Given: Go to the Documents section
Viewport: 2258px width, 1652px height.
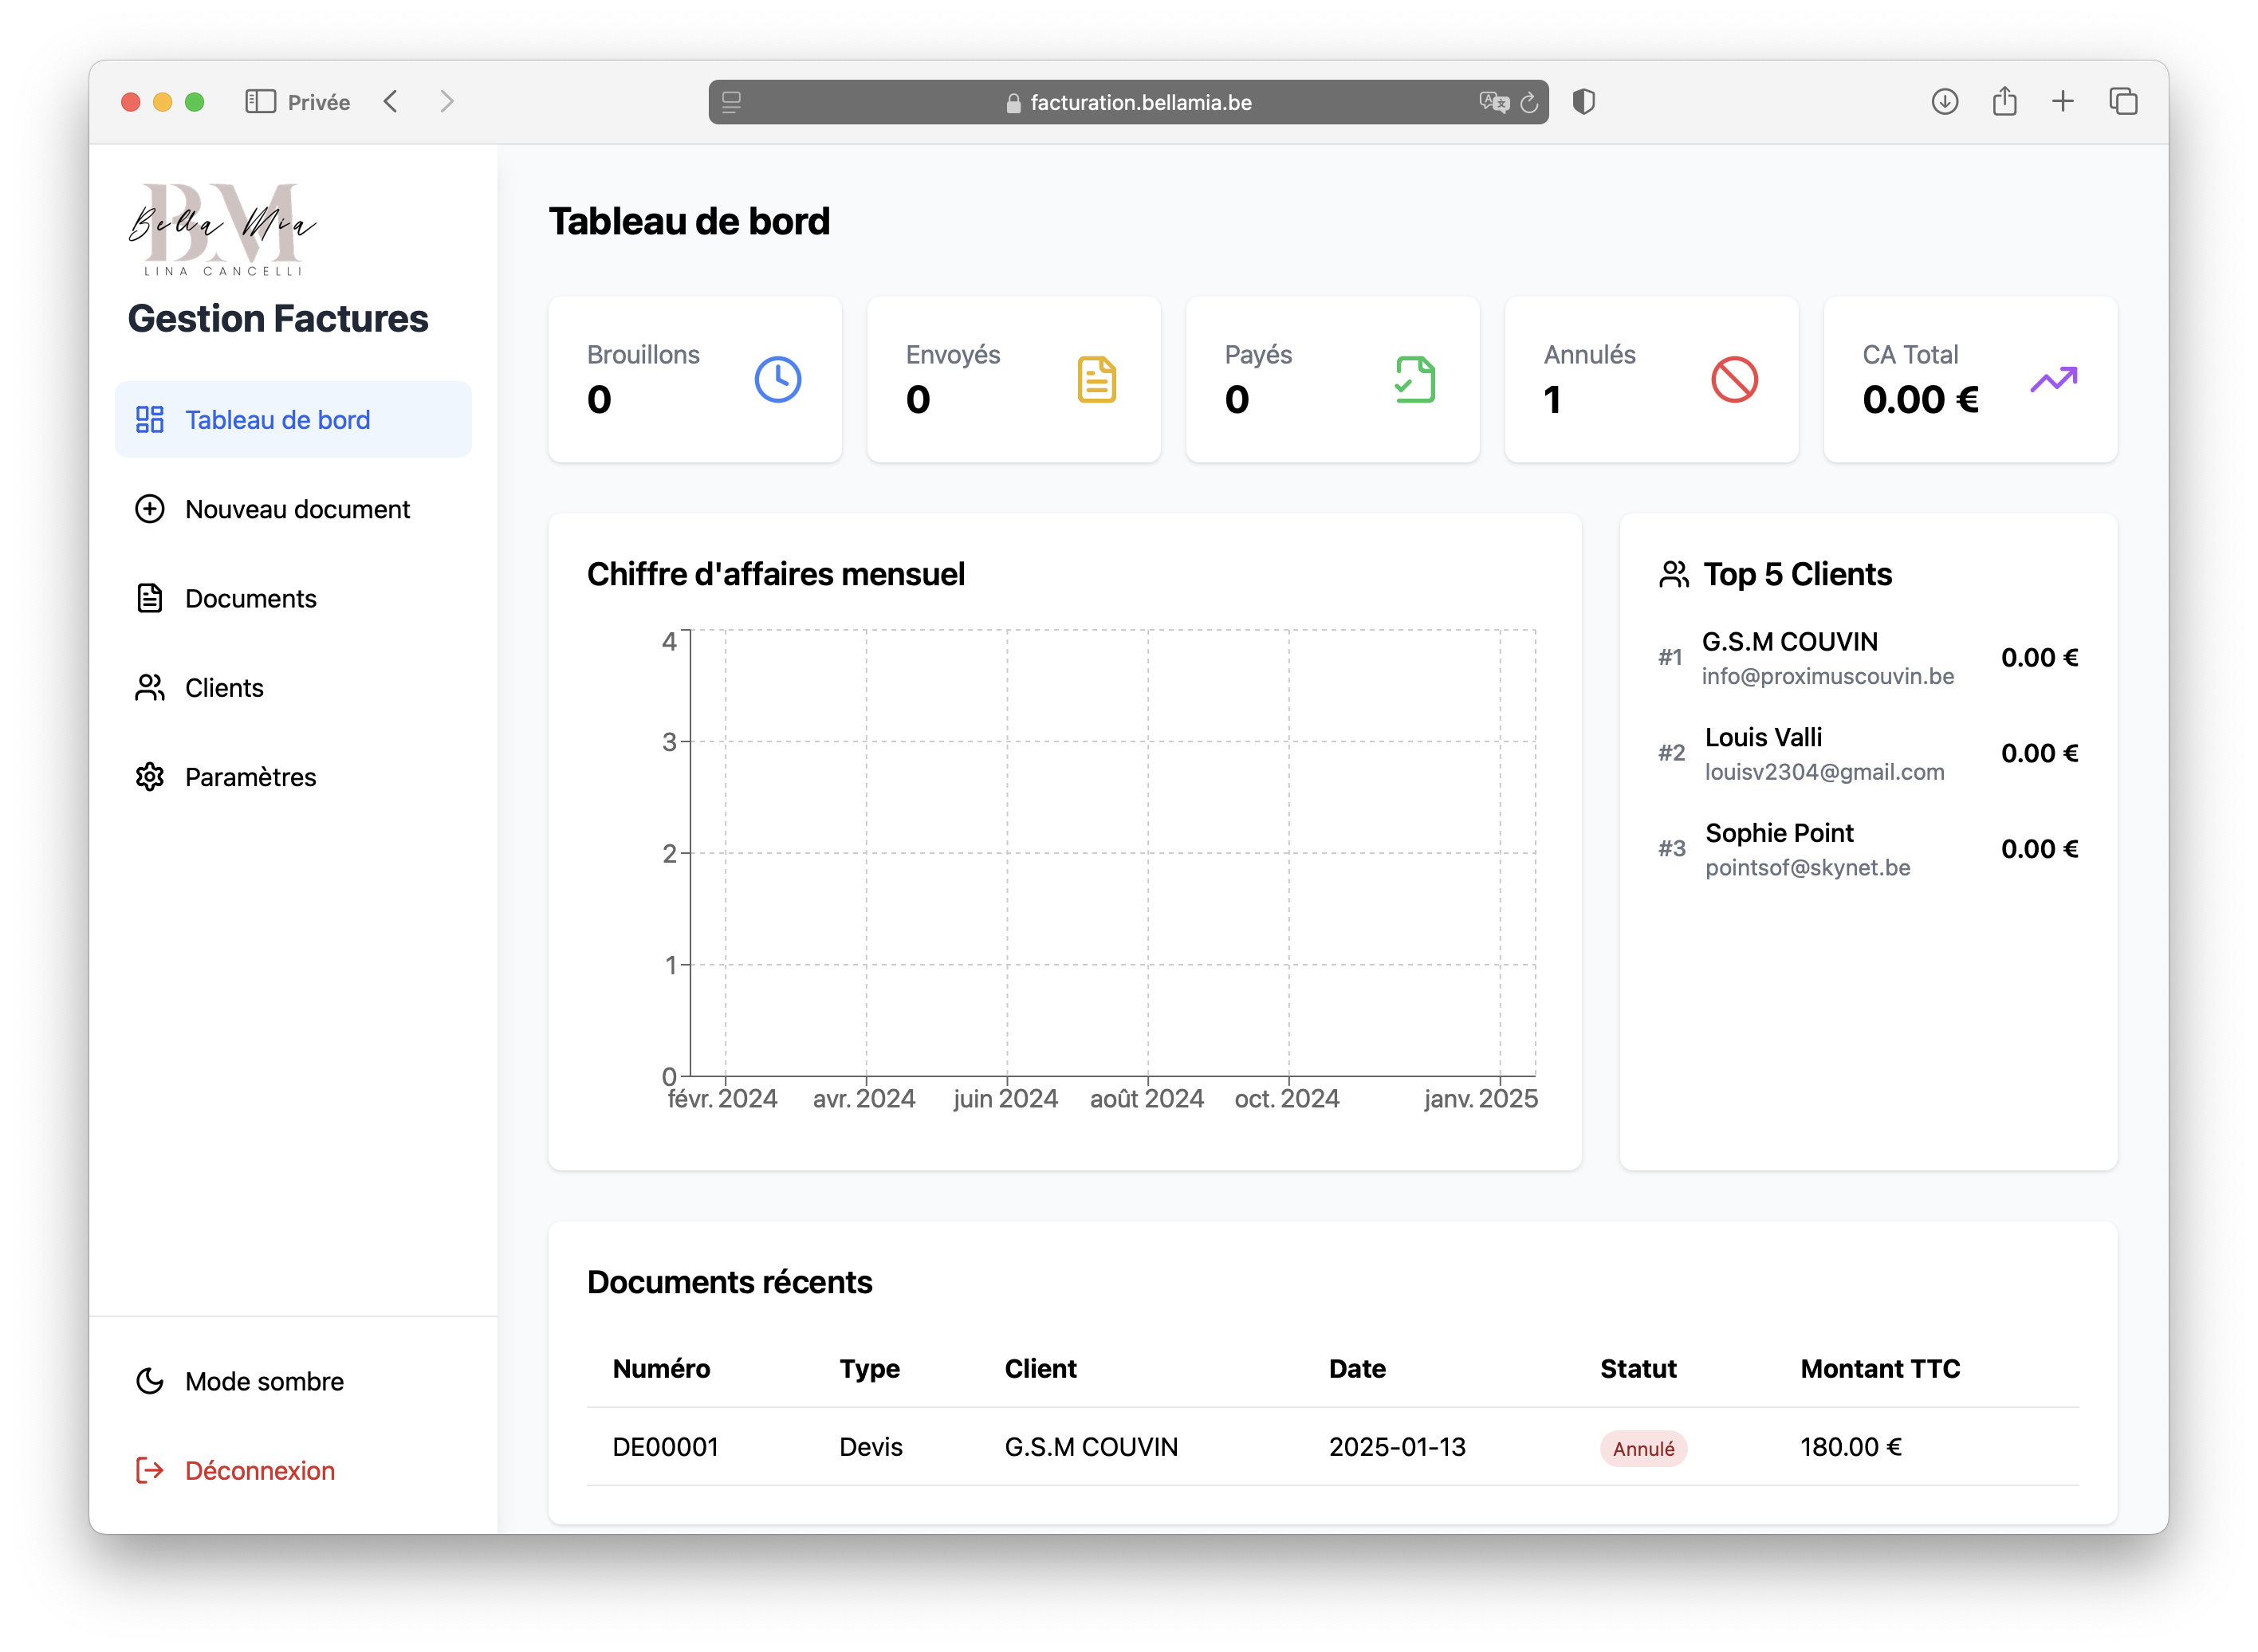Looking at the screenshot, I should 250,598.
